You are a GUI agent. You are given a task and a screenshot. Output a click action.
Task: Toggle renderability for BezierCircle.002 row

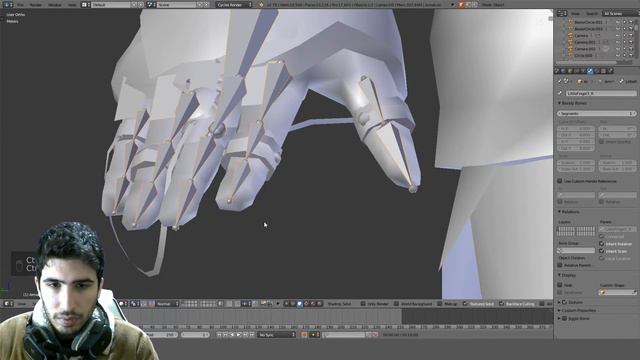[x=631, y=22]
